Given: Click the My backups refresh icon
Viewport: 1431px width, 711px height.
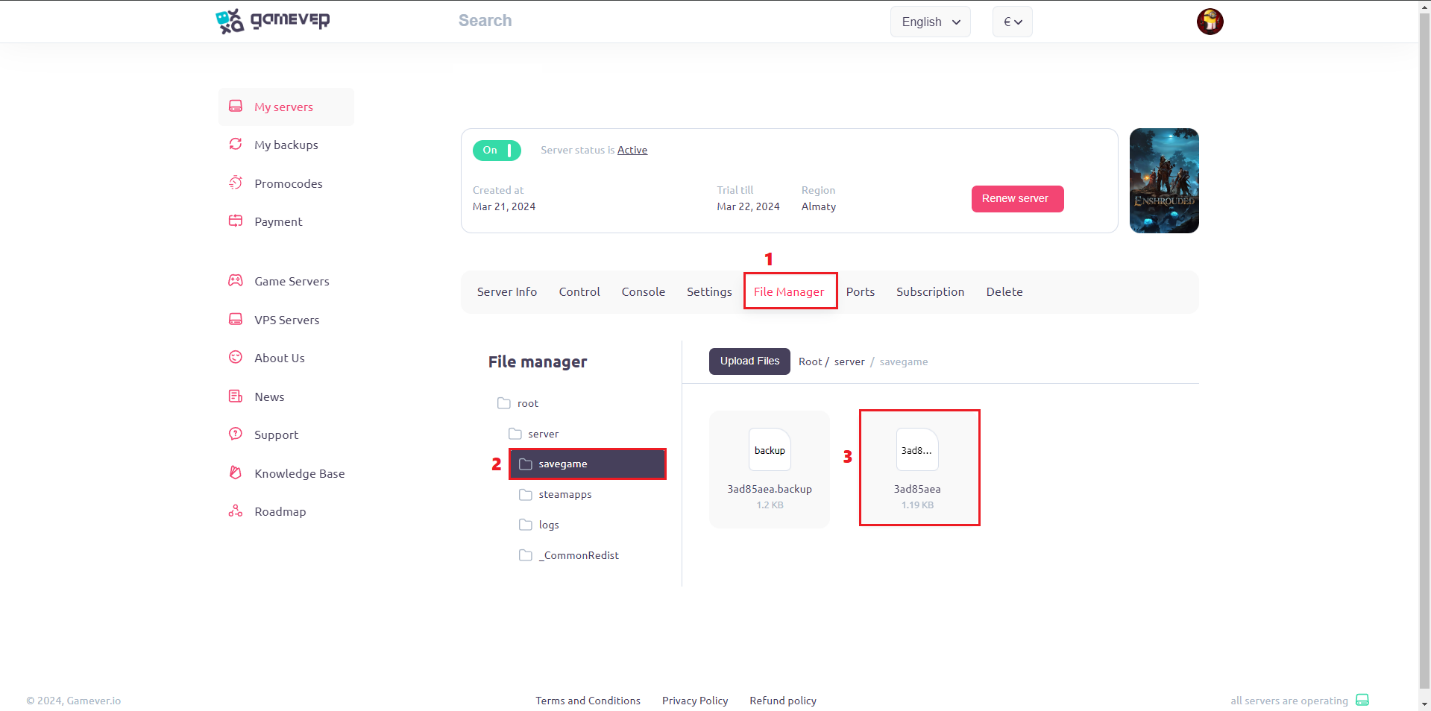Looking at the screenshot, I should (x=235, y=144).
